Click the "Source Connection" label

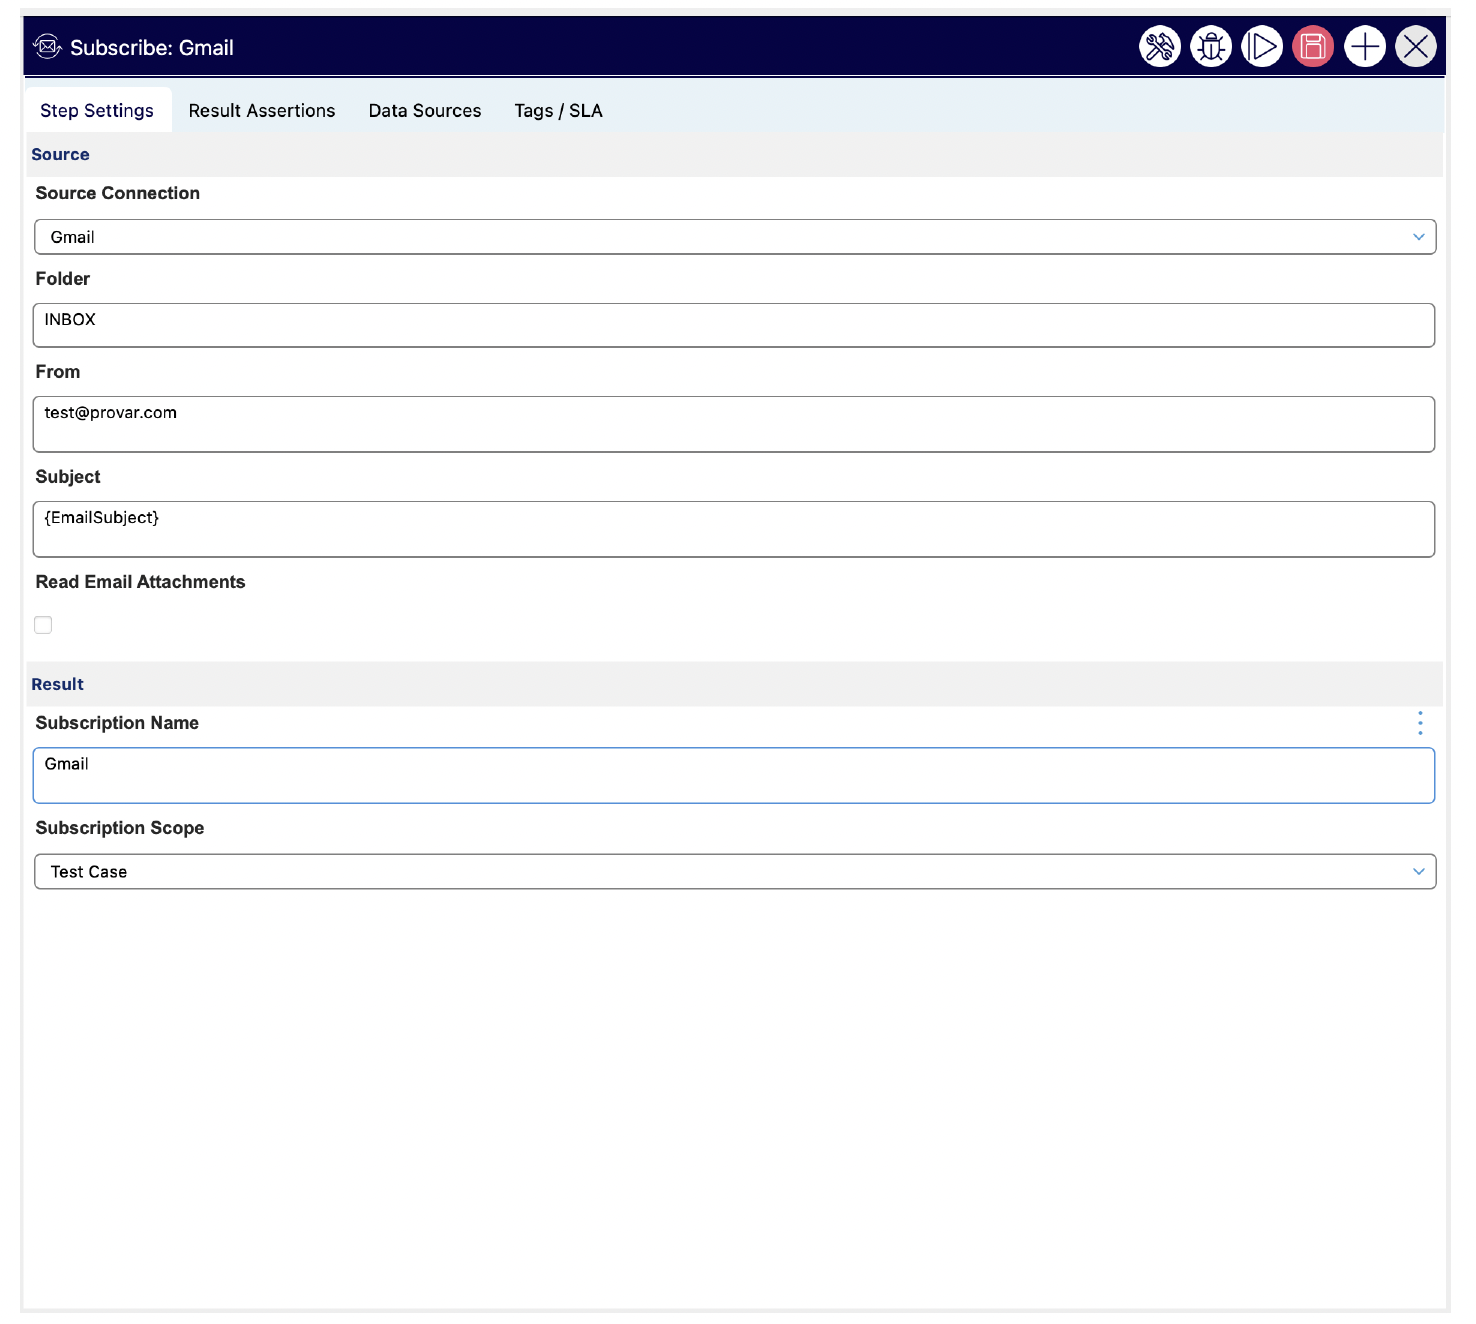pos(118,193)
